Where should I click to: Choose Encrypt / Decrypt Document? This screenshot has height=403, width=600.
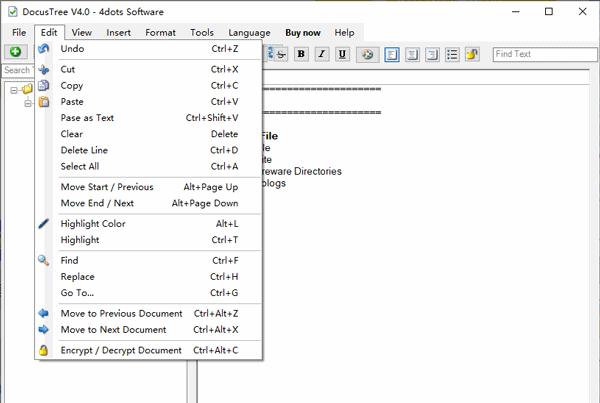(x=121, y=351)
